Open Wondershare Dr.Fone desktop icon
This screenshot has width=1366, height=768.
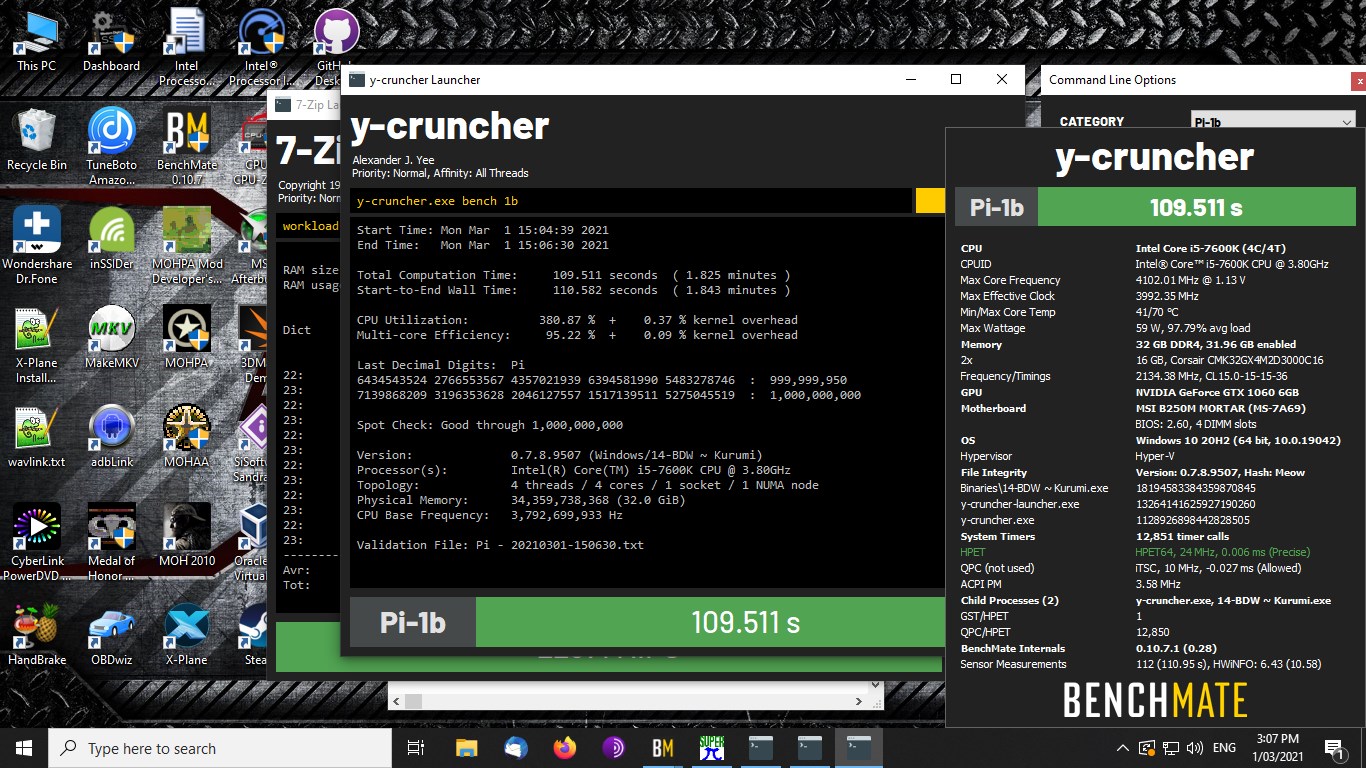[x=37, y=245]
